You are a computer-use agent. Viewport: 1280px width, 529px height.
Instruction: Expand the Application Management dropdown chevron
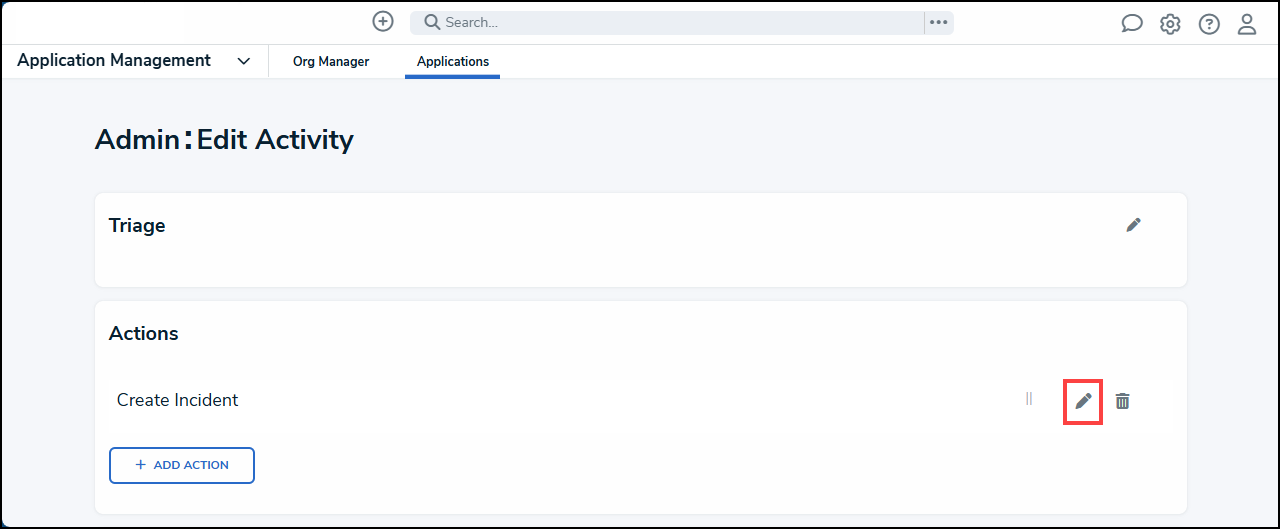[244, 61]
